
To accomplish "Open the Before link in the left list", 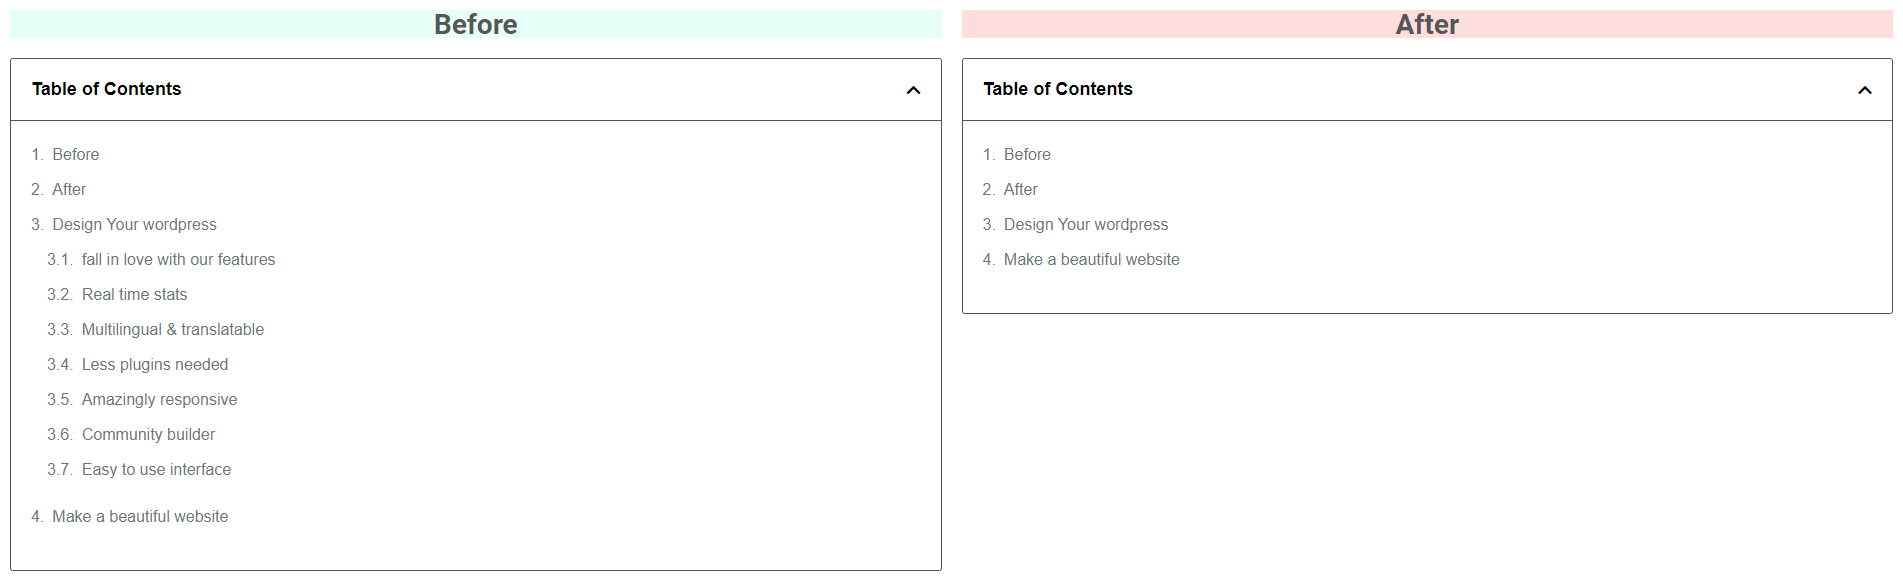I will pyautogui.click(x=75, y=154).
